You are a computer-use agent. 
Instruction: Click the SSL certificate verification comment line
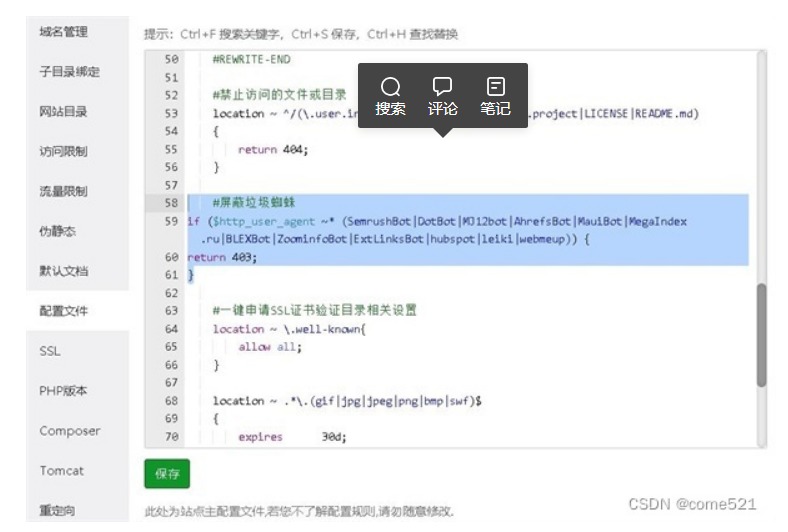[315, 310]
